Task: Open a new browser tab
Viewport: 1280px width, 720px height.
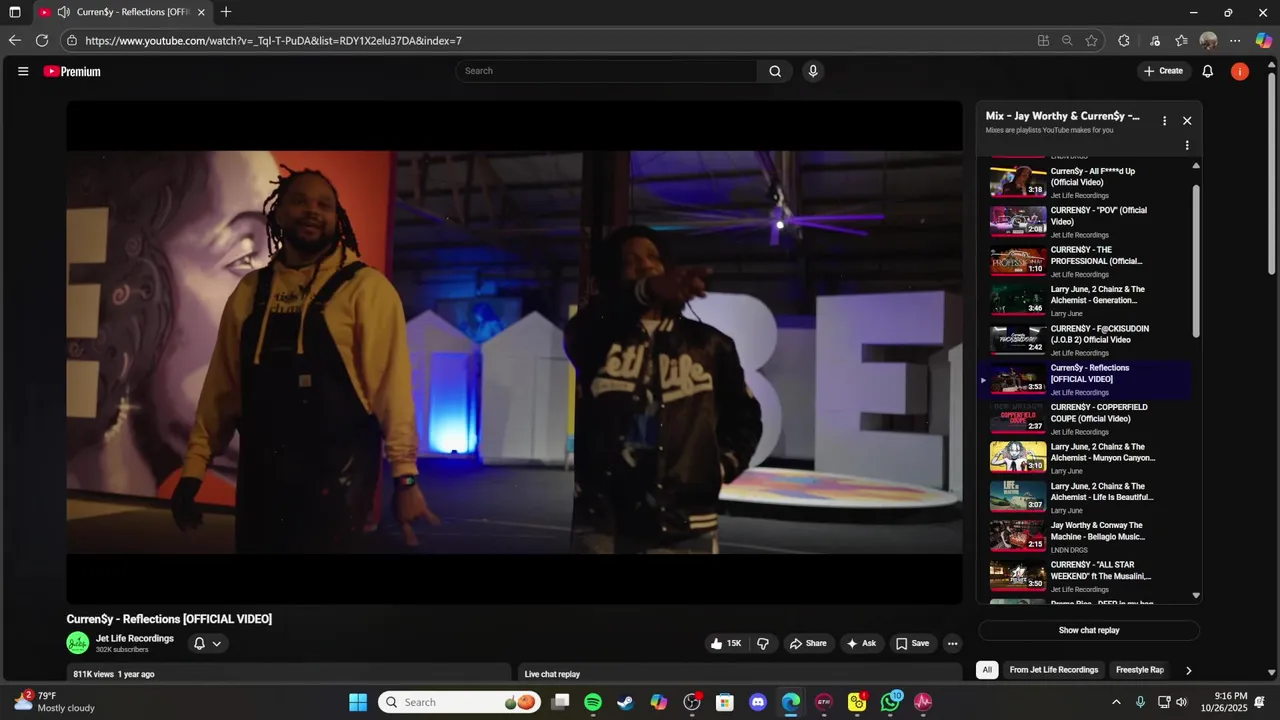Action: click(x=226, y=12)
